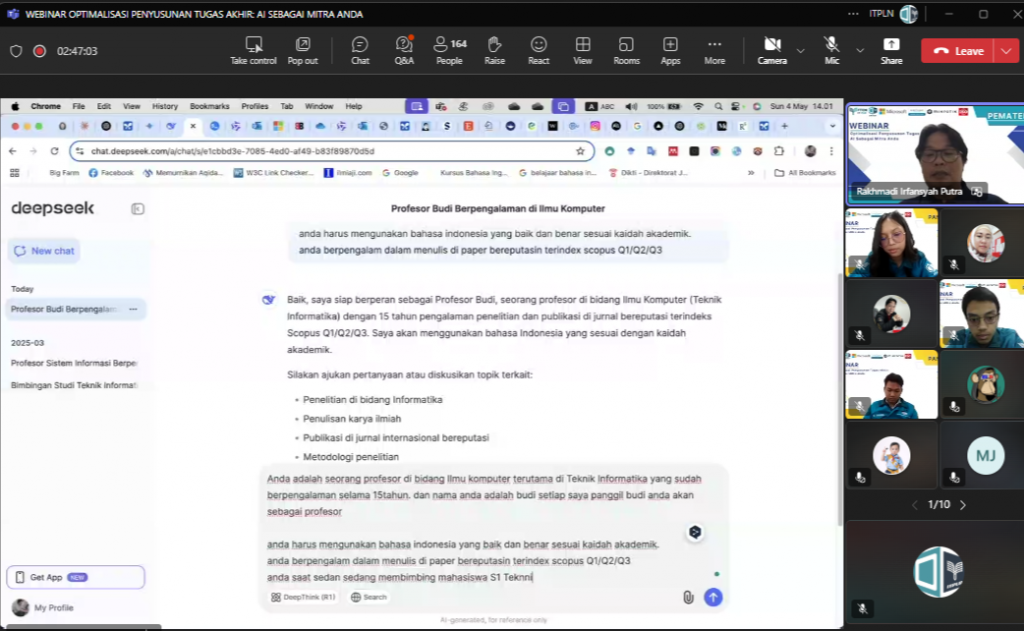This screenshot has height=631, width=1024.
Task: Open All Bookmarks folder
Action: coord(805,172)
